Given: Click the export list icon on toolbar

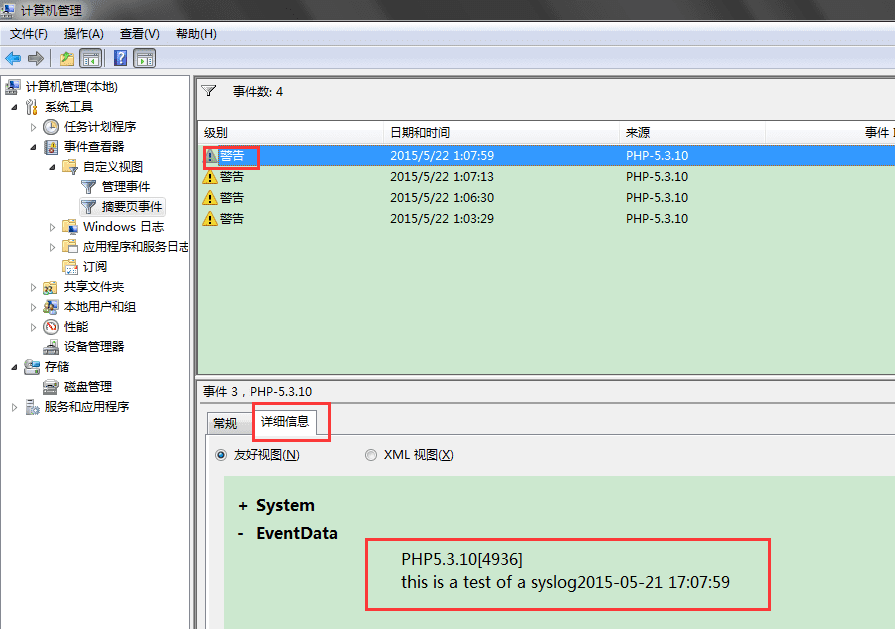Looking at the screenshot, I should click(x=66, y=58).
